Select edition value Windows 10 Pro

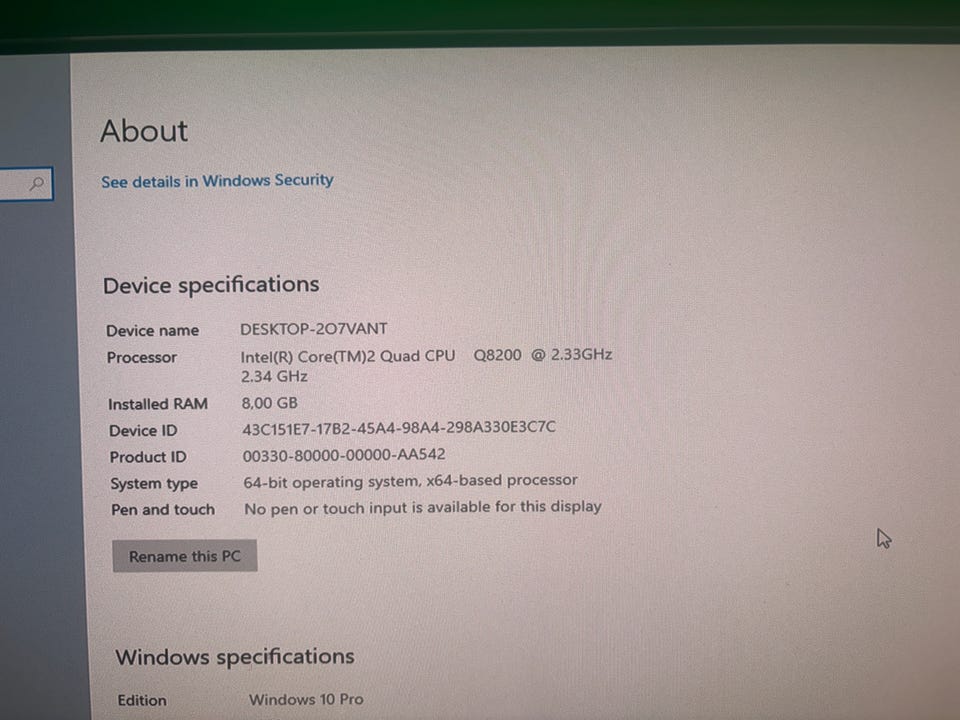point(306,699)
